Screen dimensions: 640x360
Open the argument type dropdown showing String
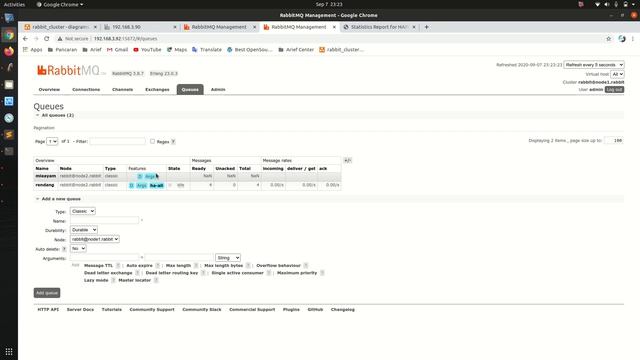pos(228,258)
